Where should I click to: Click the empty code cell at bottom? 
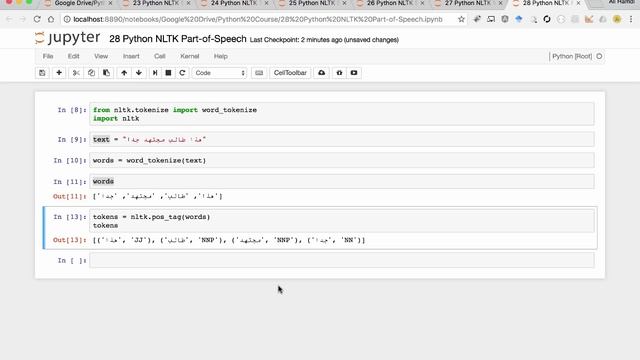[x=342, y=260]
